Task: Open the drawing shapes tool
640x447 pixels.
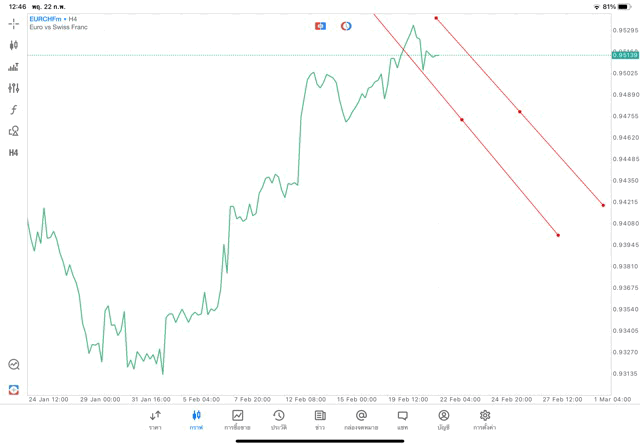Action: click(14, 131)
